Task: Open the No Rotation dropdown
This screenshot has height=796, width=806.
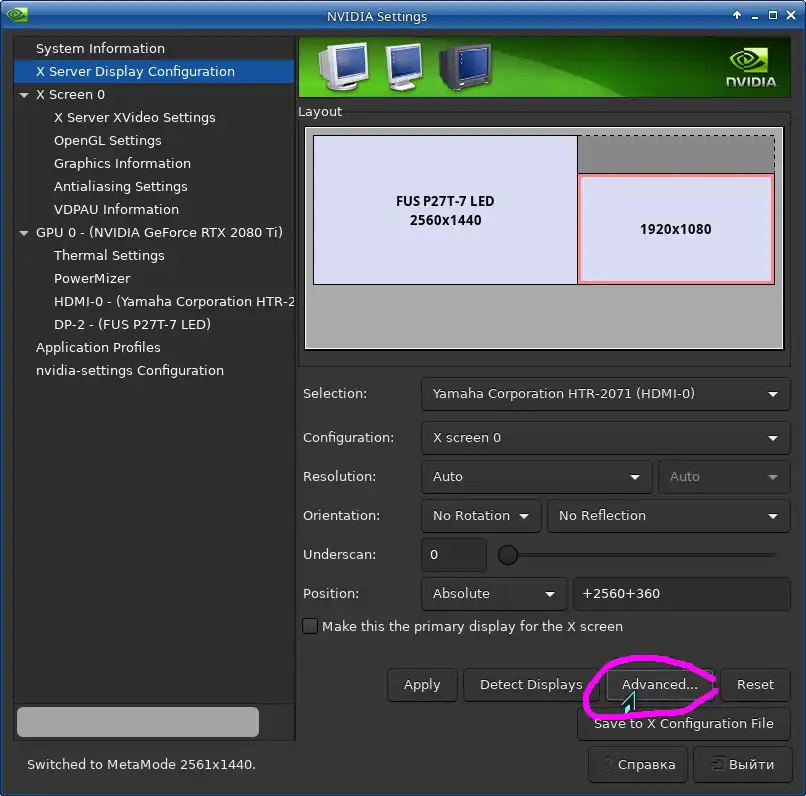Action: (x=481, y=515)
